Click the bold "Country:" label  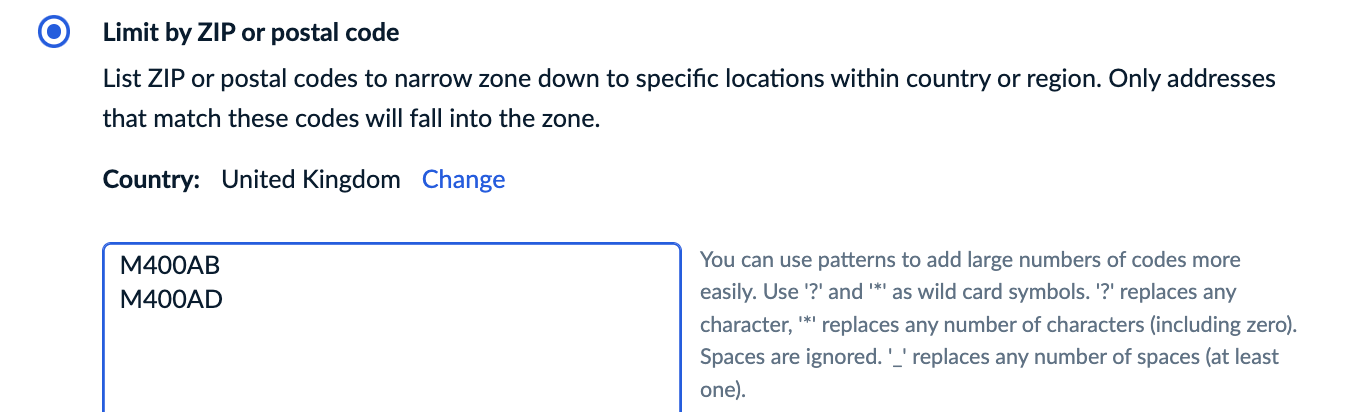coord(151,180)
